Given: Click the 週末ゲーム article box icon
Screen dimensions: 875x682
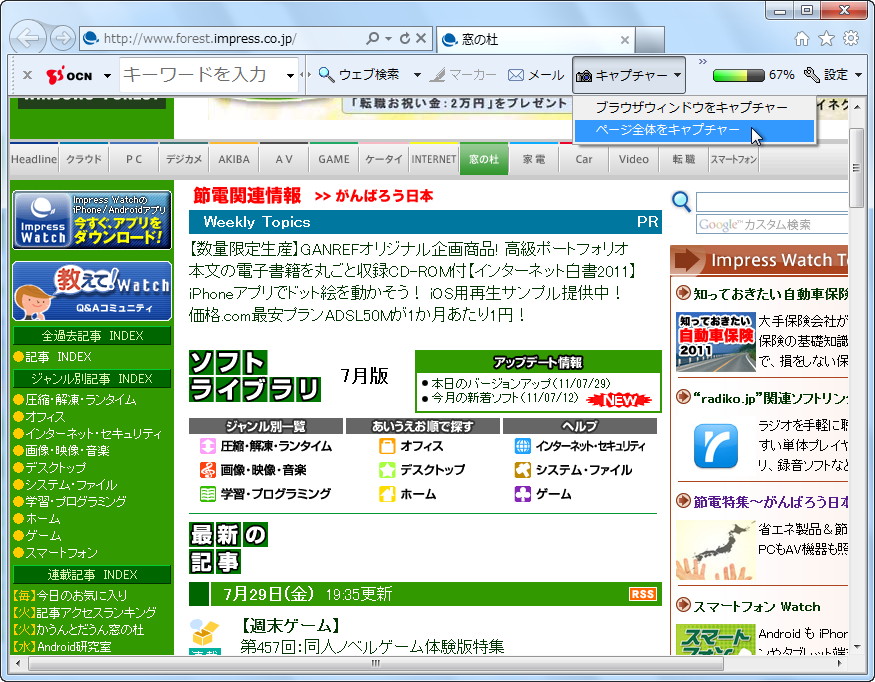Looking at the screenshot, I should [x=204, y=633].
